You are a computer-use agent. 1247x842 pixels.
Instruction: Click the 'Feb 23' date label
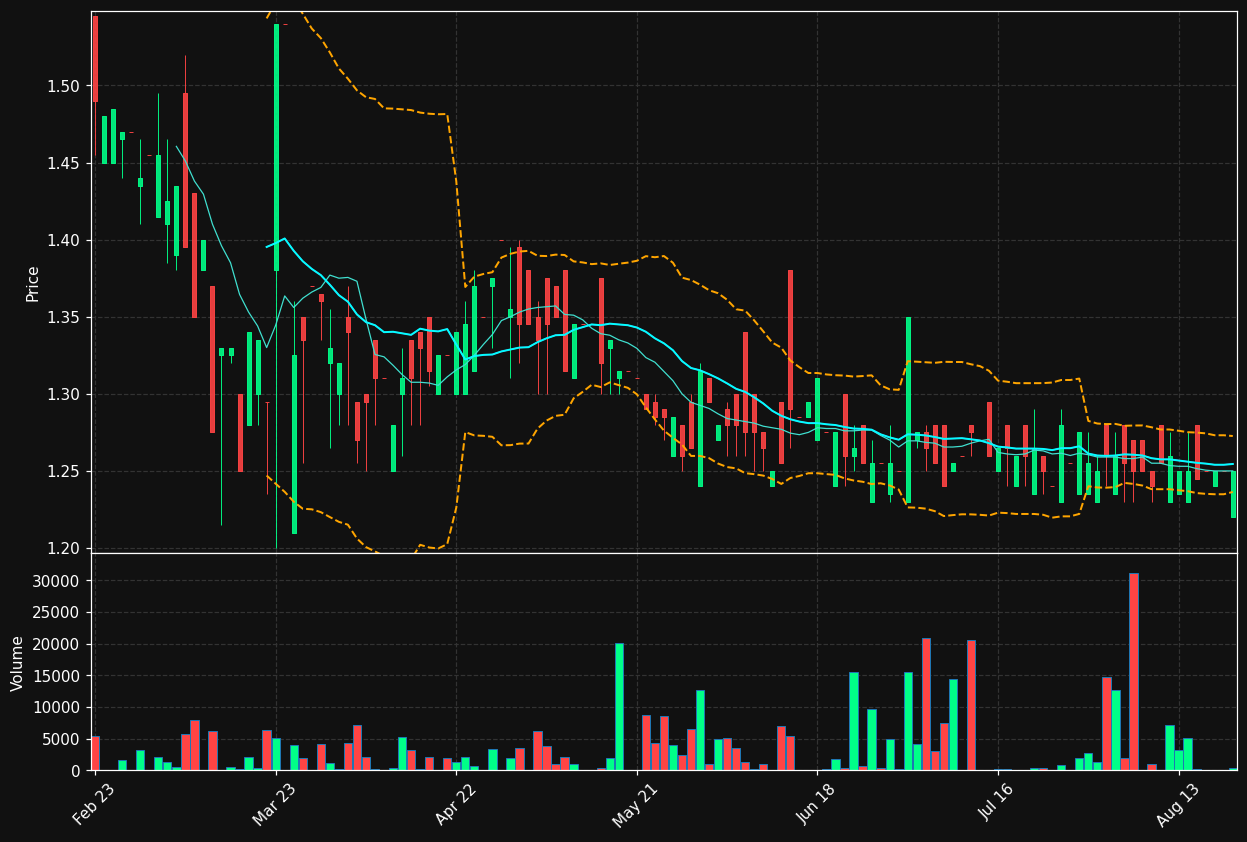coord(93,804)
